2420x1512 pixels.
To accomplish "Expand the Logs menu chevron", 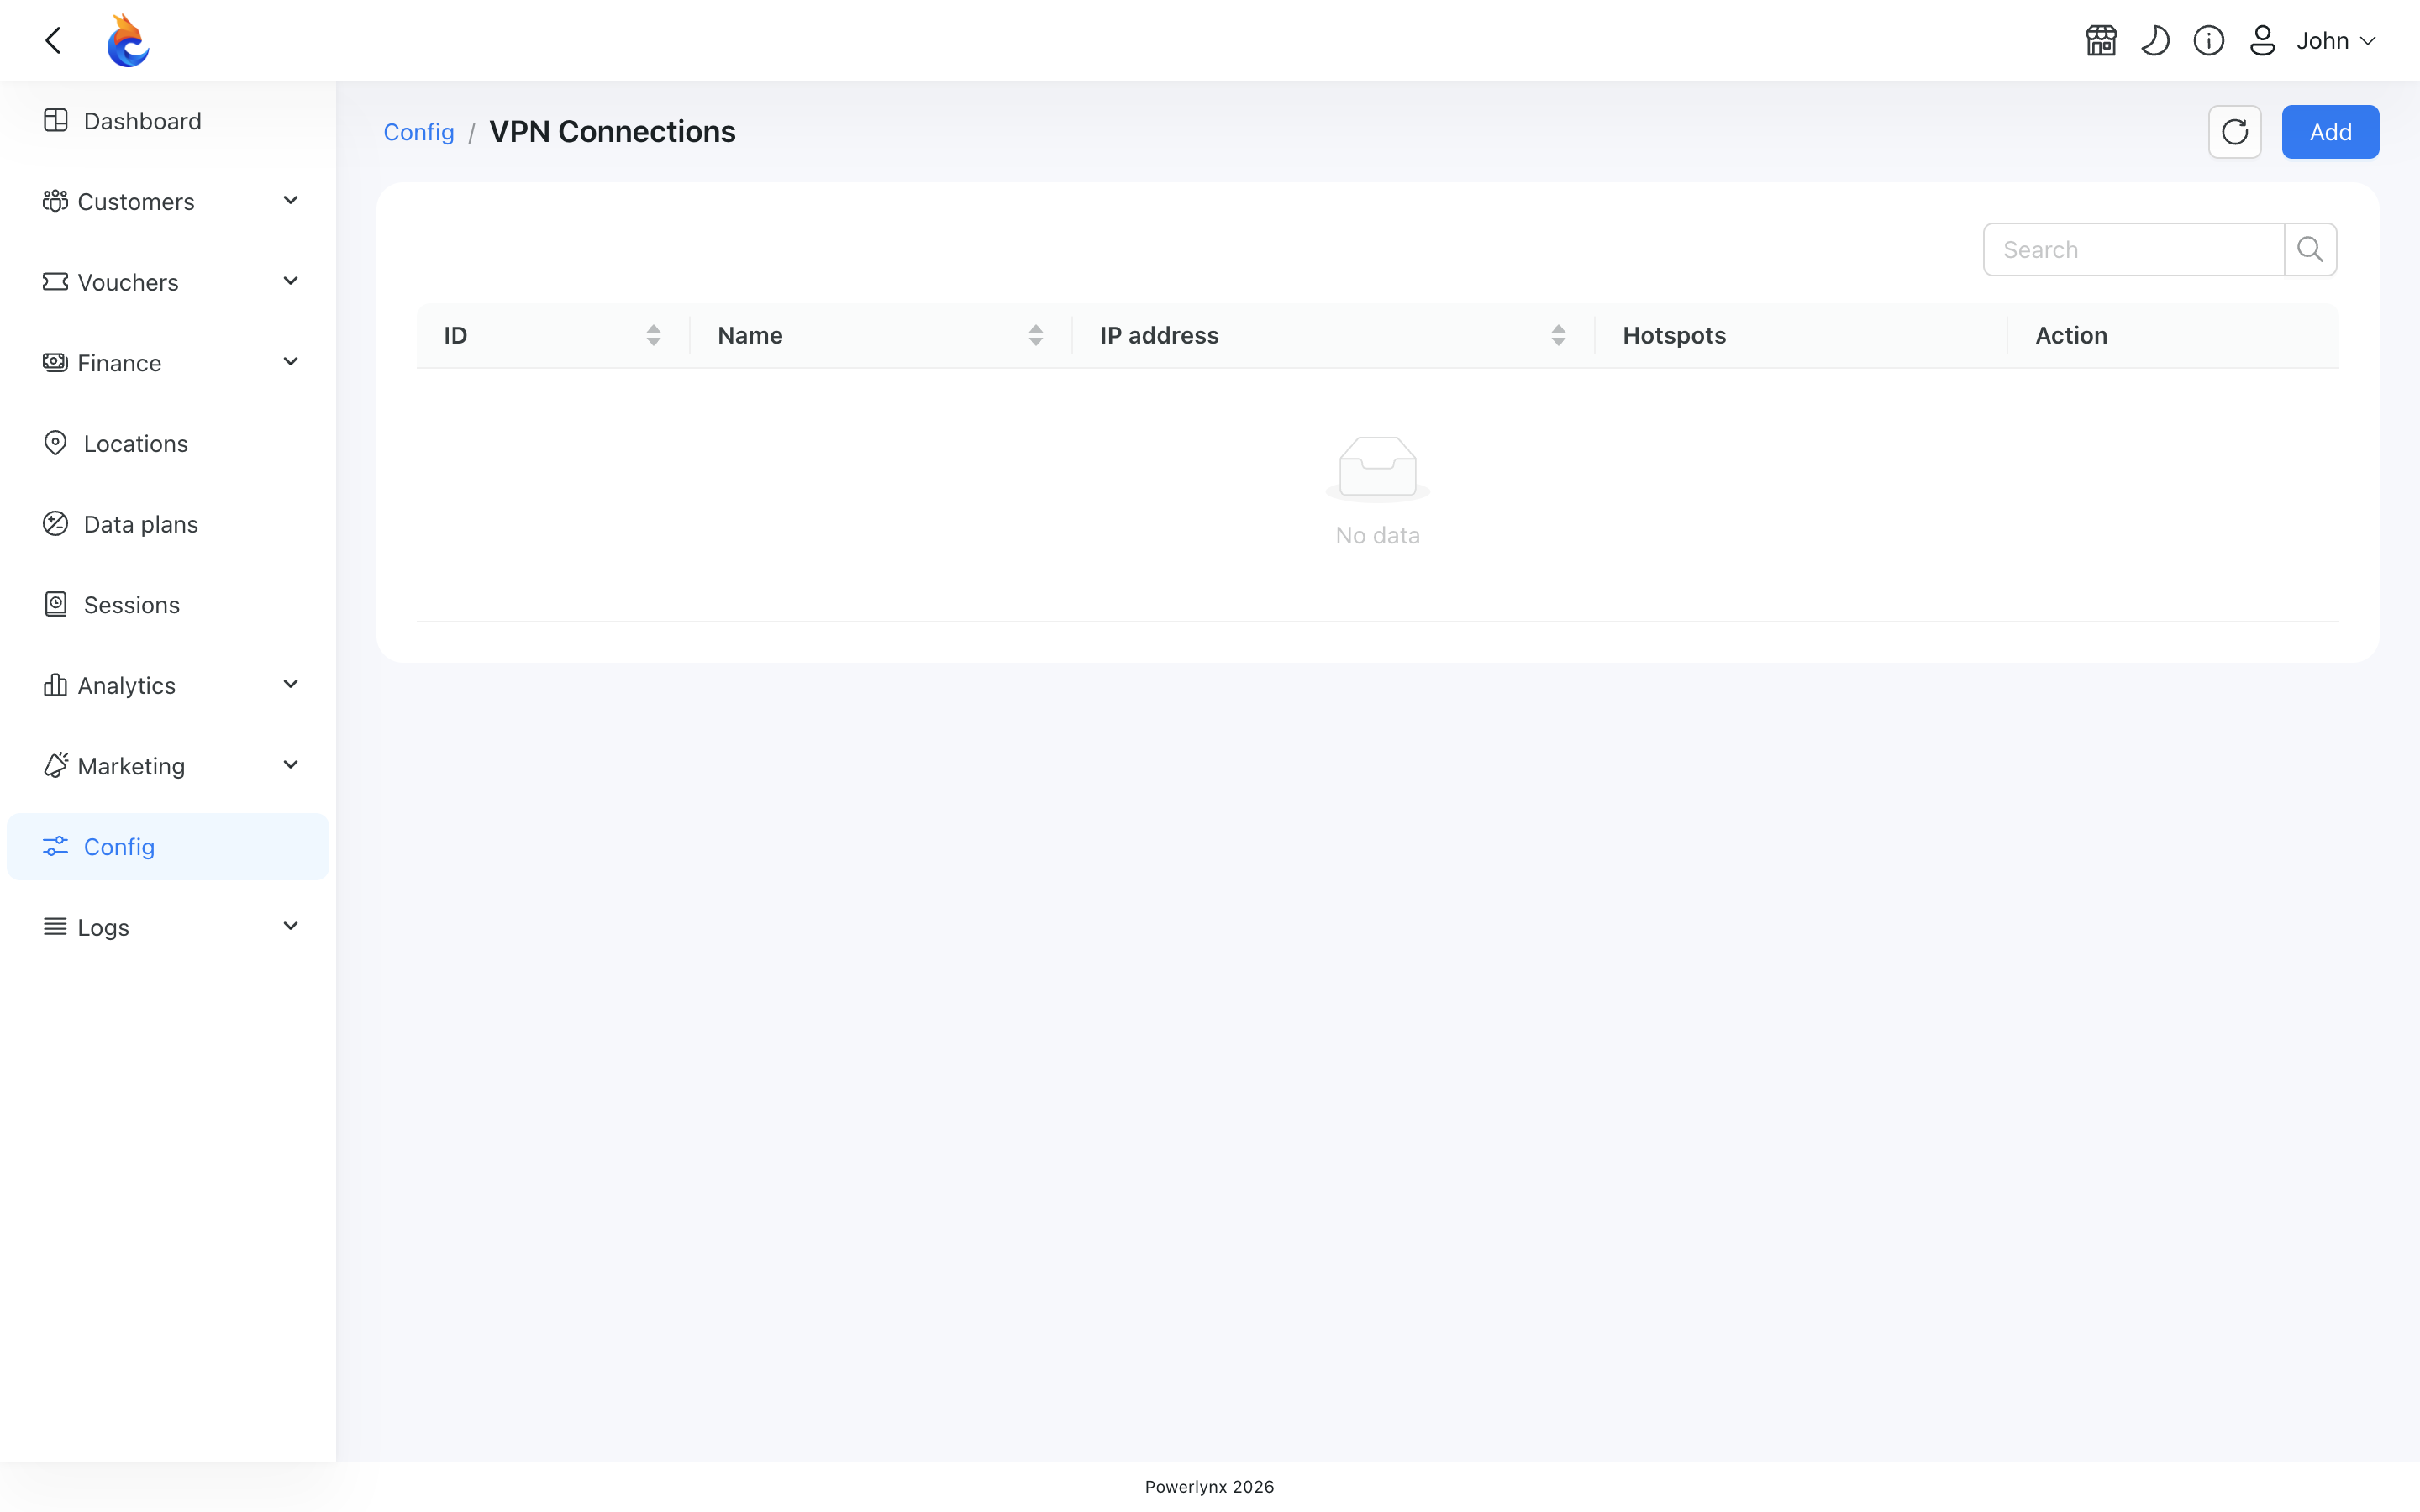I will click(291, 927).
